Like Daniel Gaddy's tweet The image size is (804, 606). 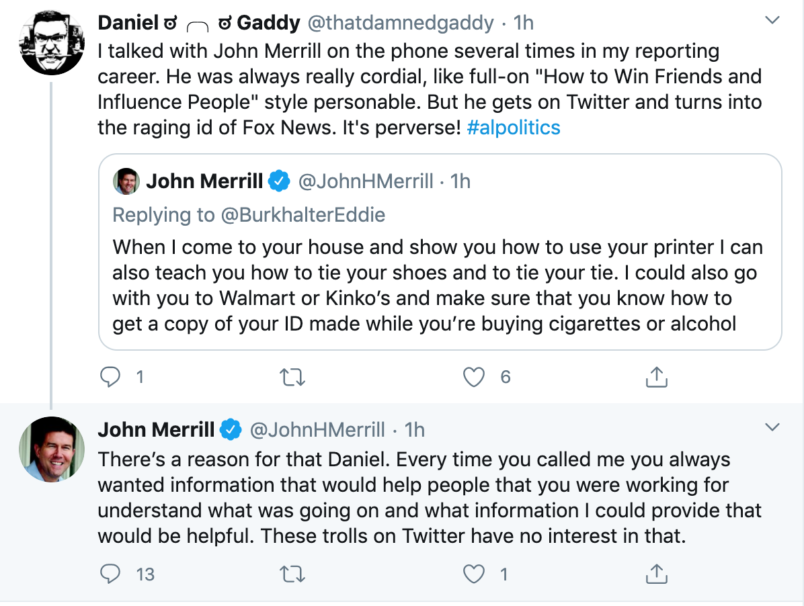(475, 377)
